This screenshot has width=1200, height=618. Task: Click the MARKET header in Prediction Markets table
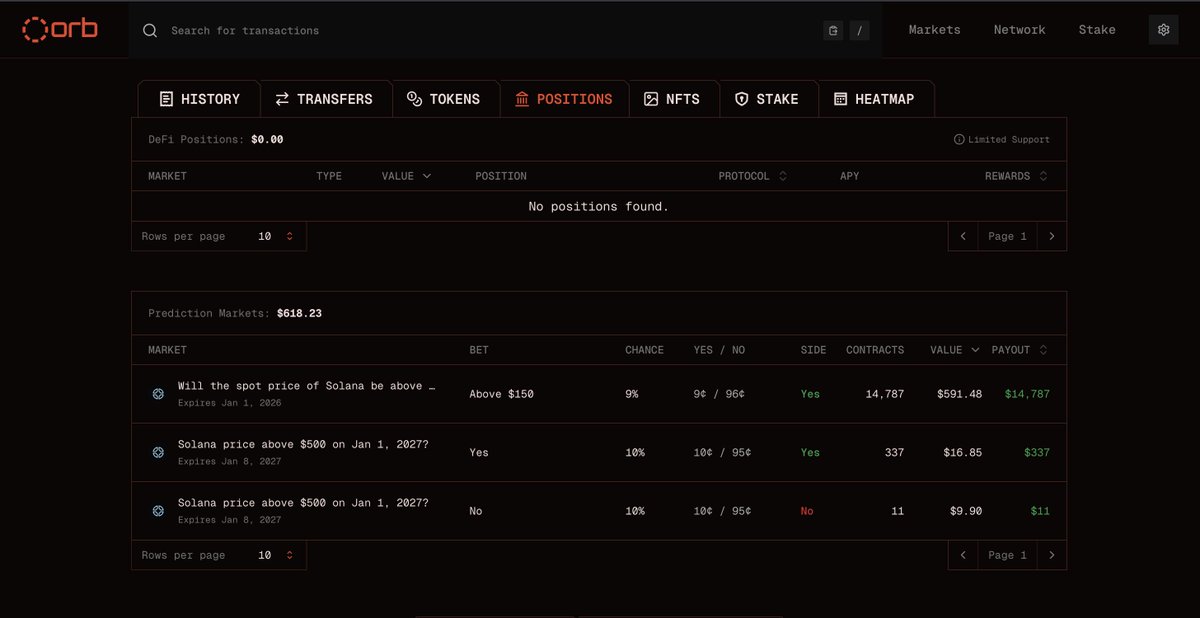(x=167, y=350)
